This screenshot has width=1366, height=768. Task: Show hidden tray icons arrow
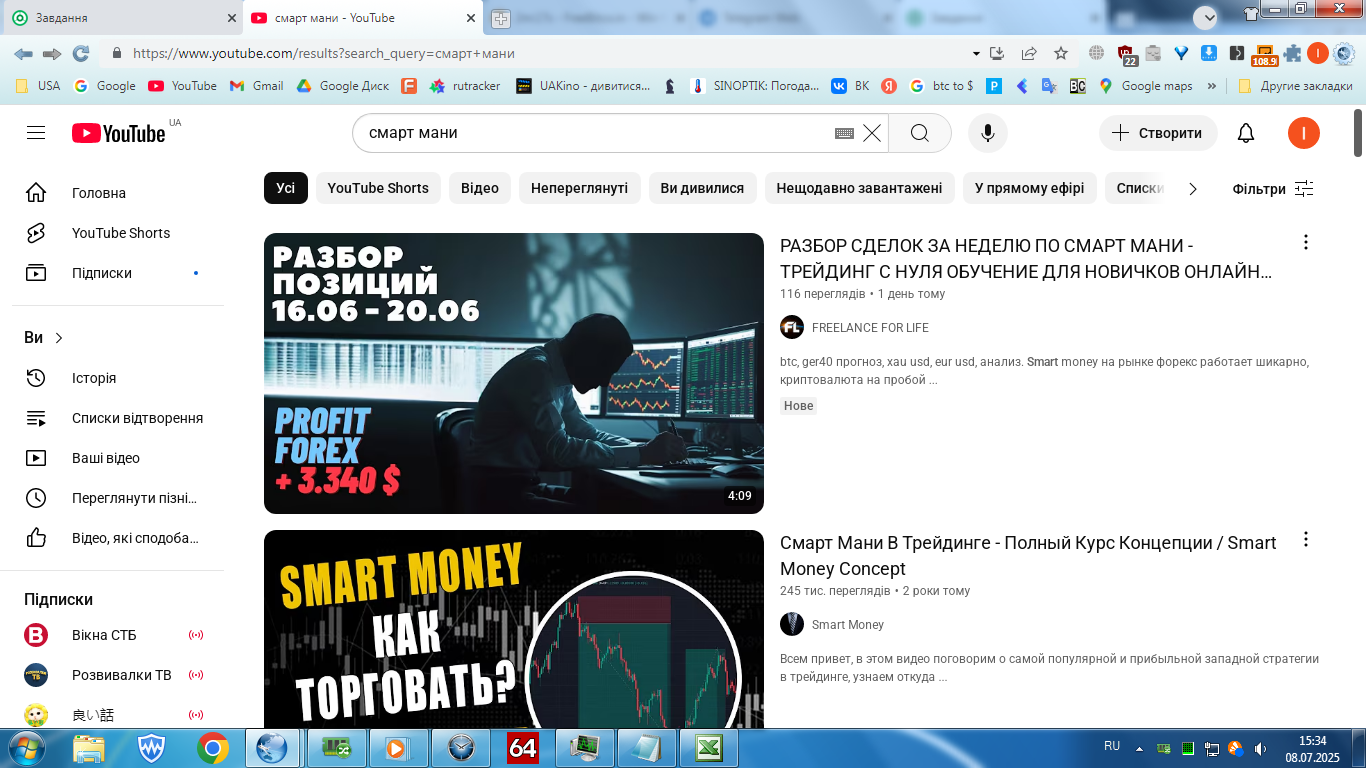(1138, 747)
